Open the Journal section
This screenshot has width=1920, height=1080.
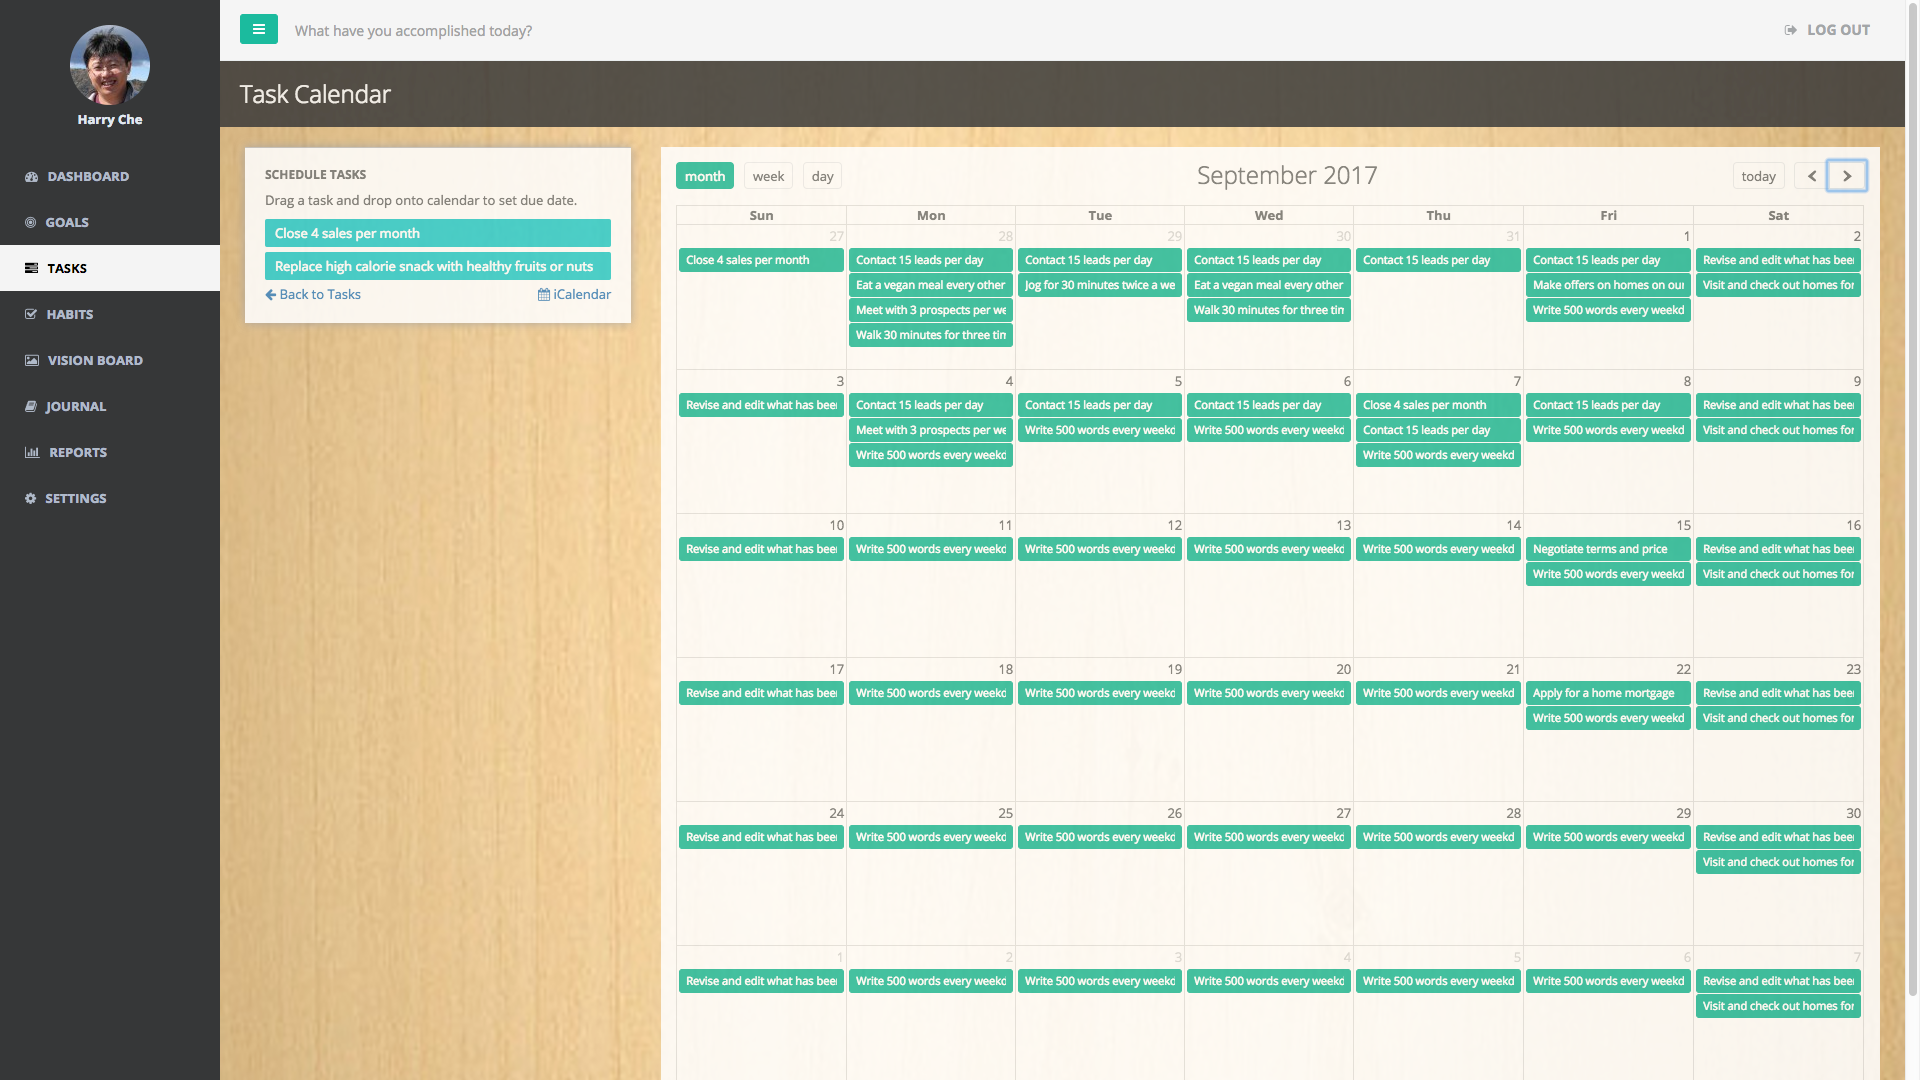coord(75,406)
